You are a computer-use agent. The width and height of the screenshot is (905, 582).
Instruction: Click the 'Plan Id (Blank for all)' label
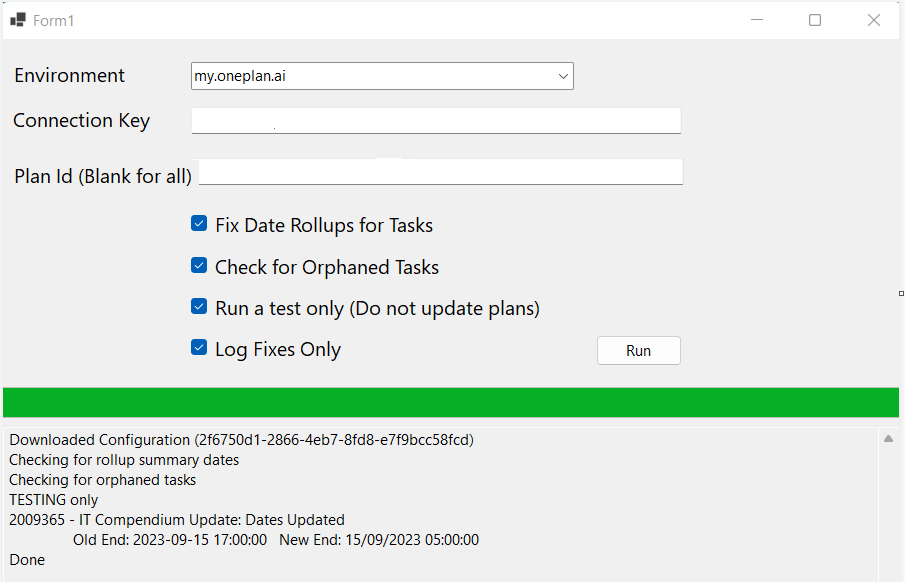coord(103,176)
